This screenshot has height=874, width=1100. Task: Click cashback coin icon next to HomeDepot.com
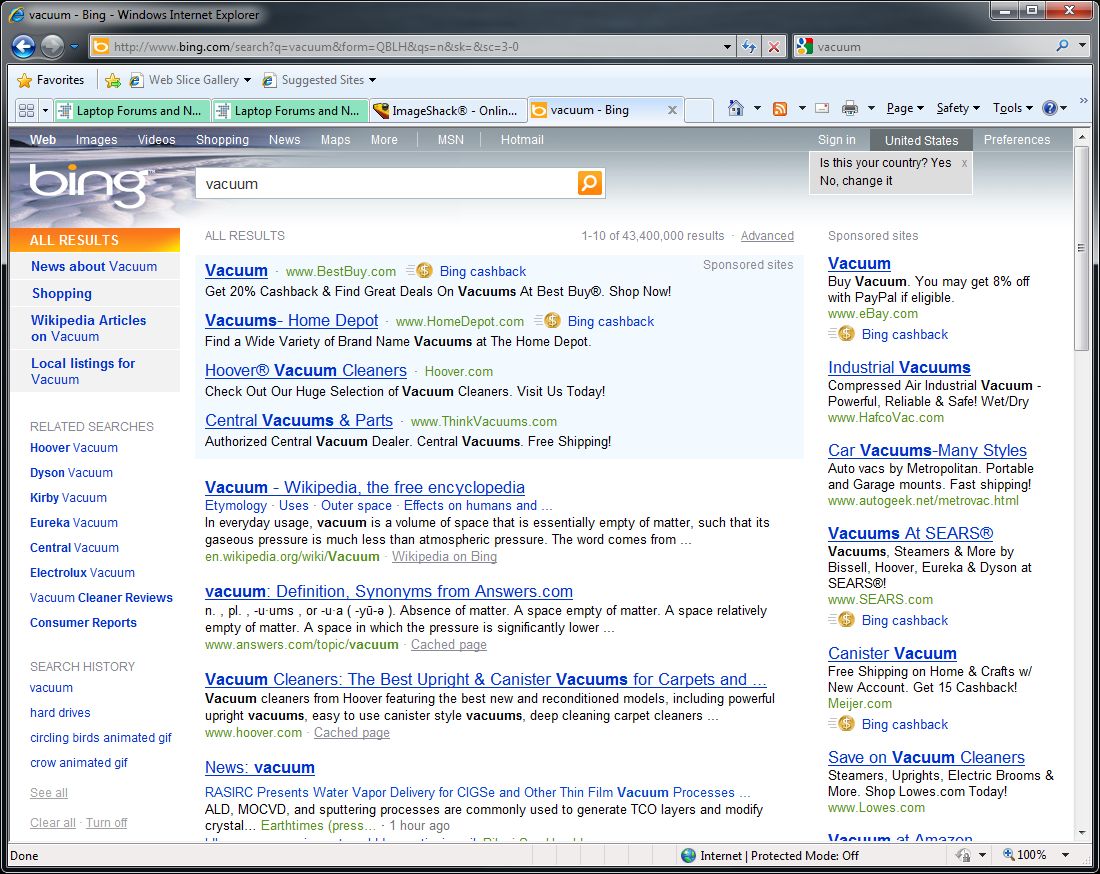click(x=552, y=321)
